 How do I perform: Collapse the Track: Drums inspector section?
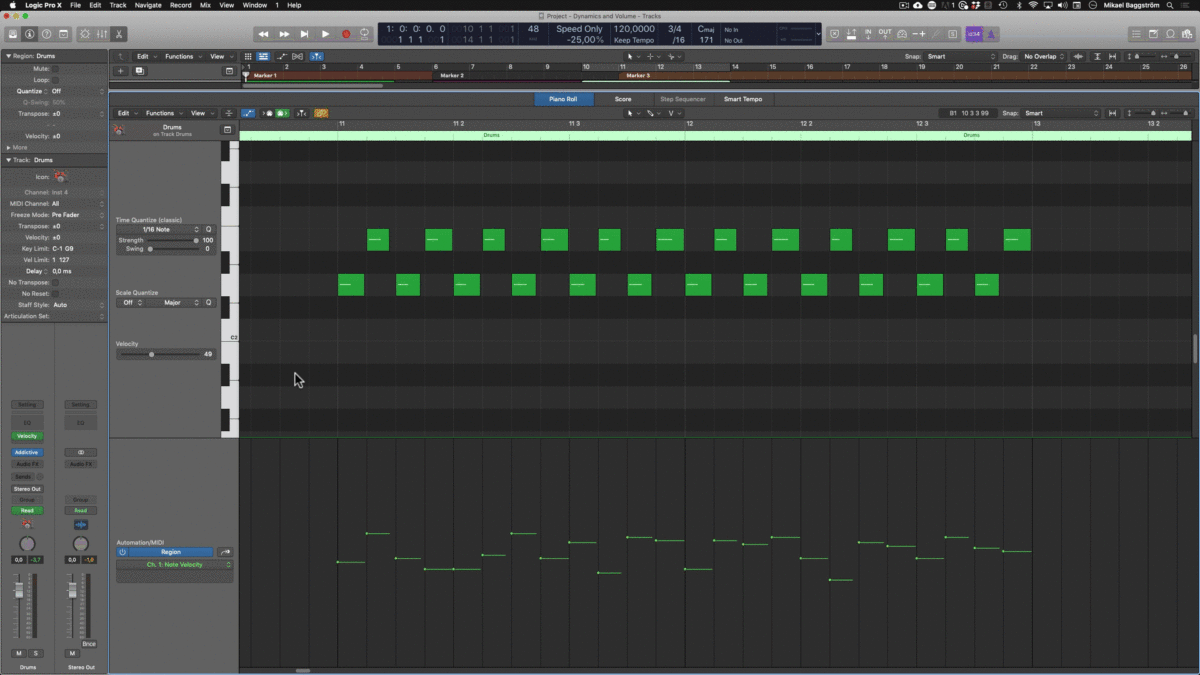point(10,160)
